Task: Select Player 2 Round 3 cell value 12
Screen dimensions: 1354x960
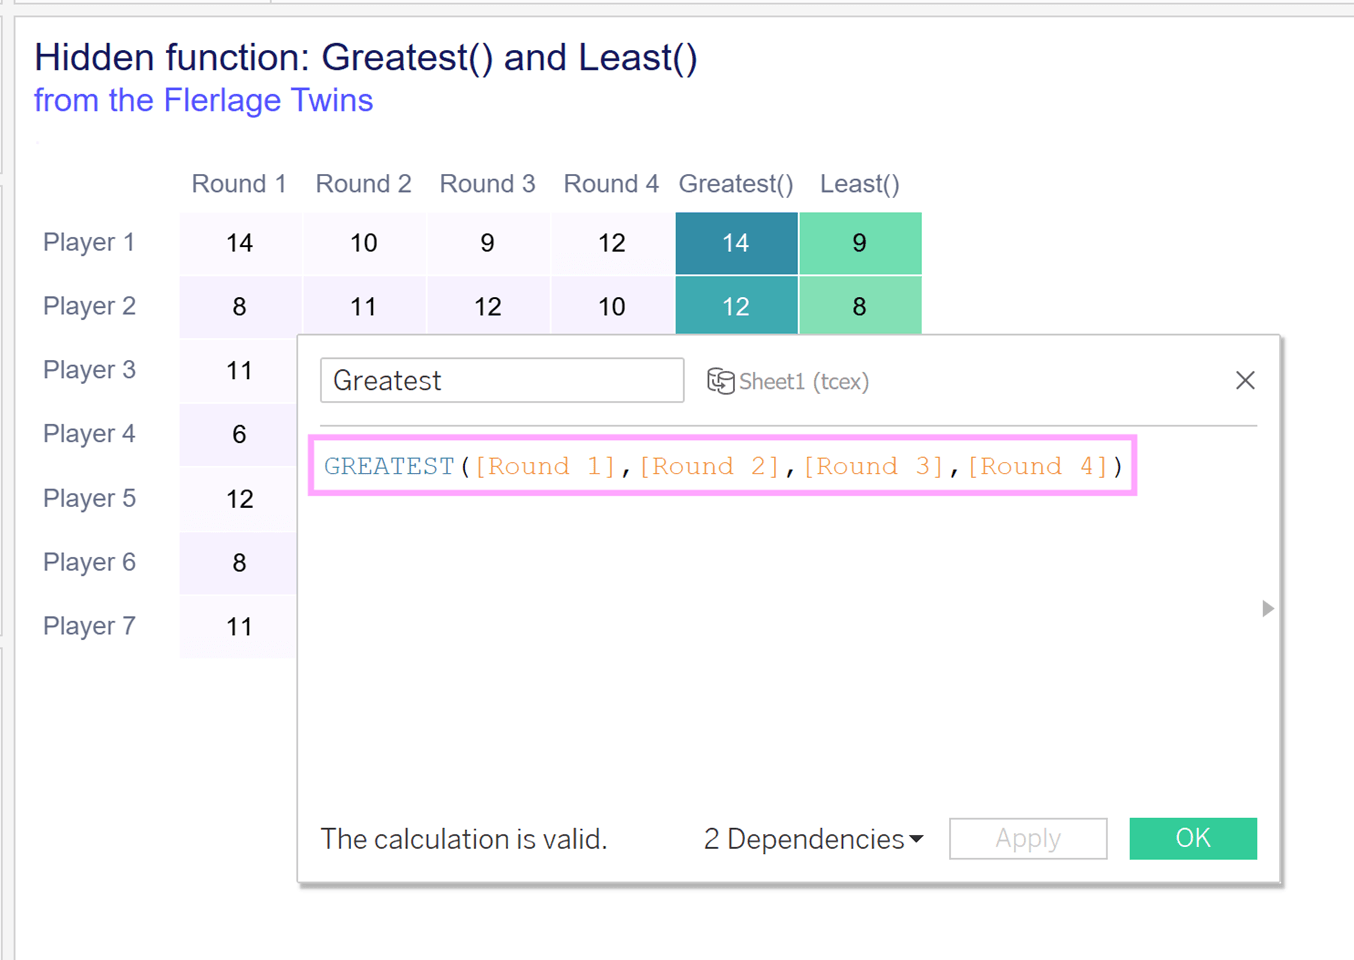Action: coord(488,306)
